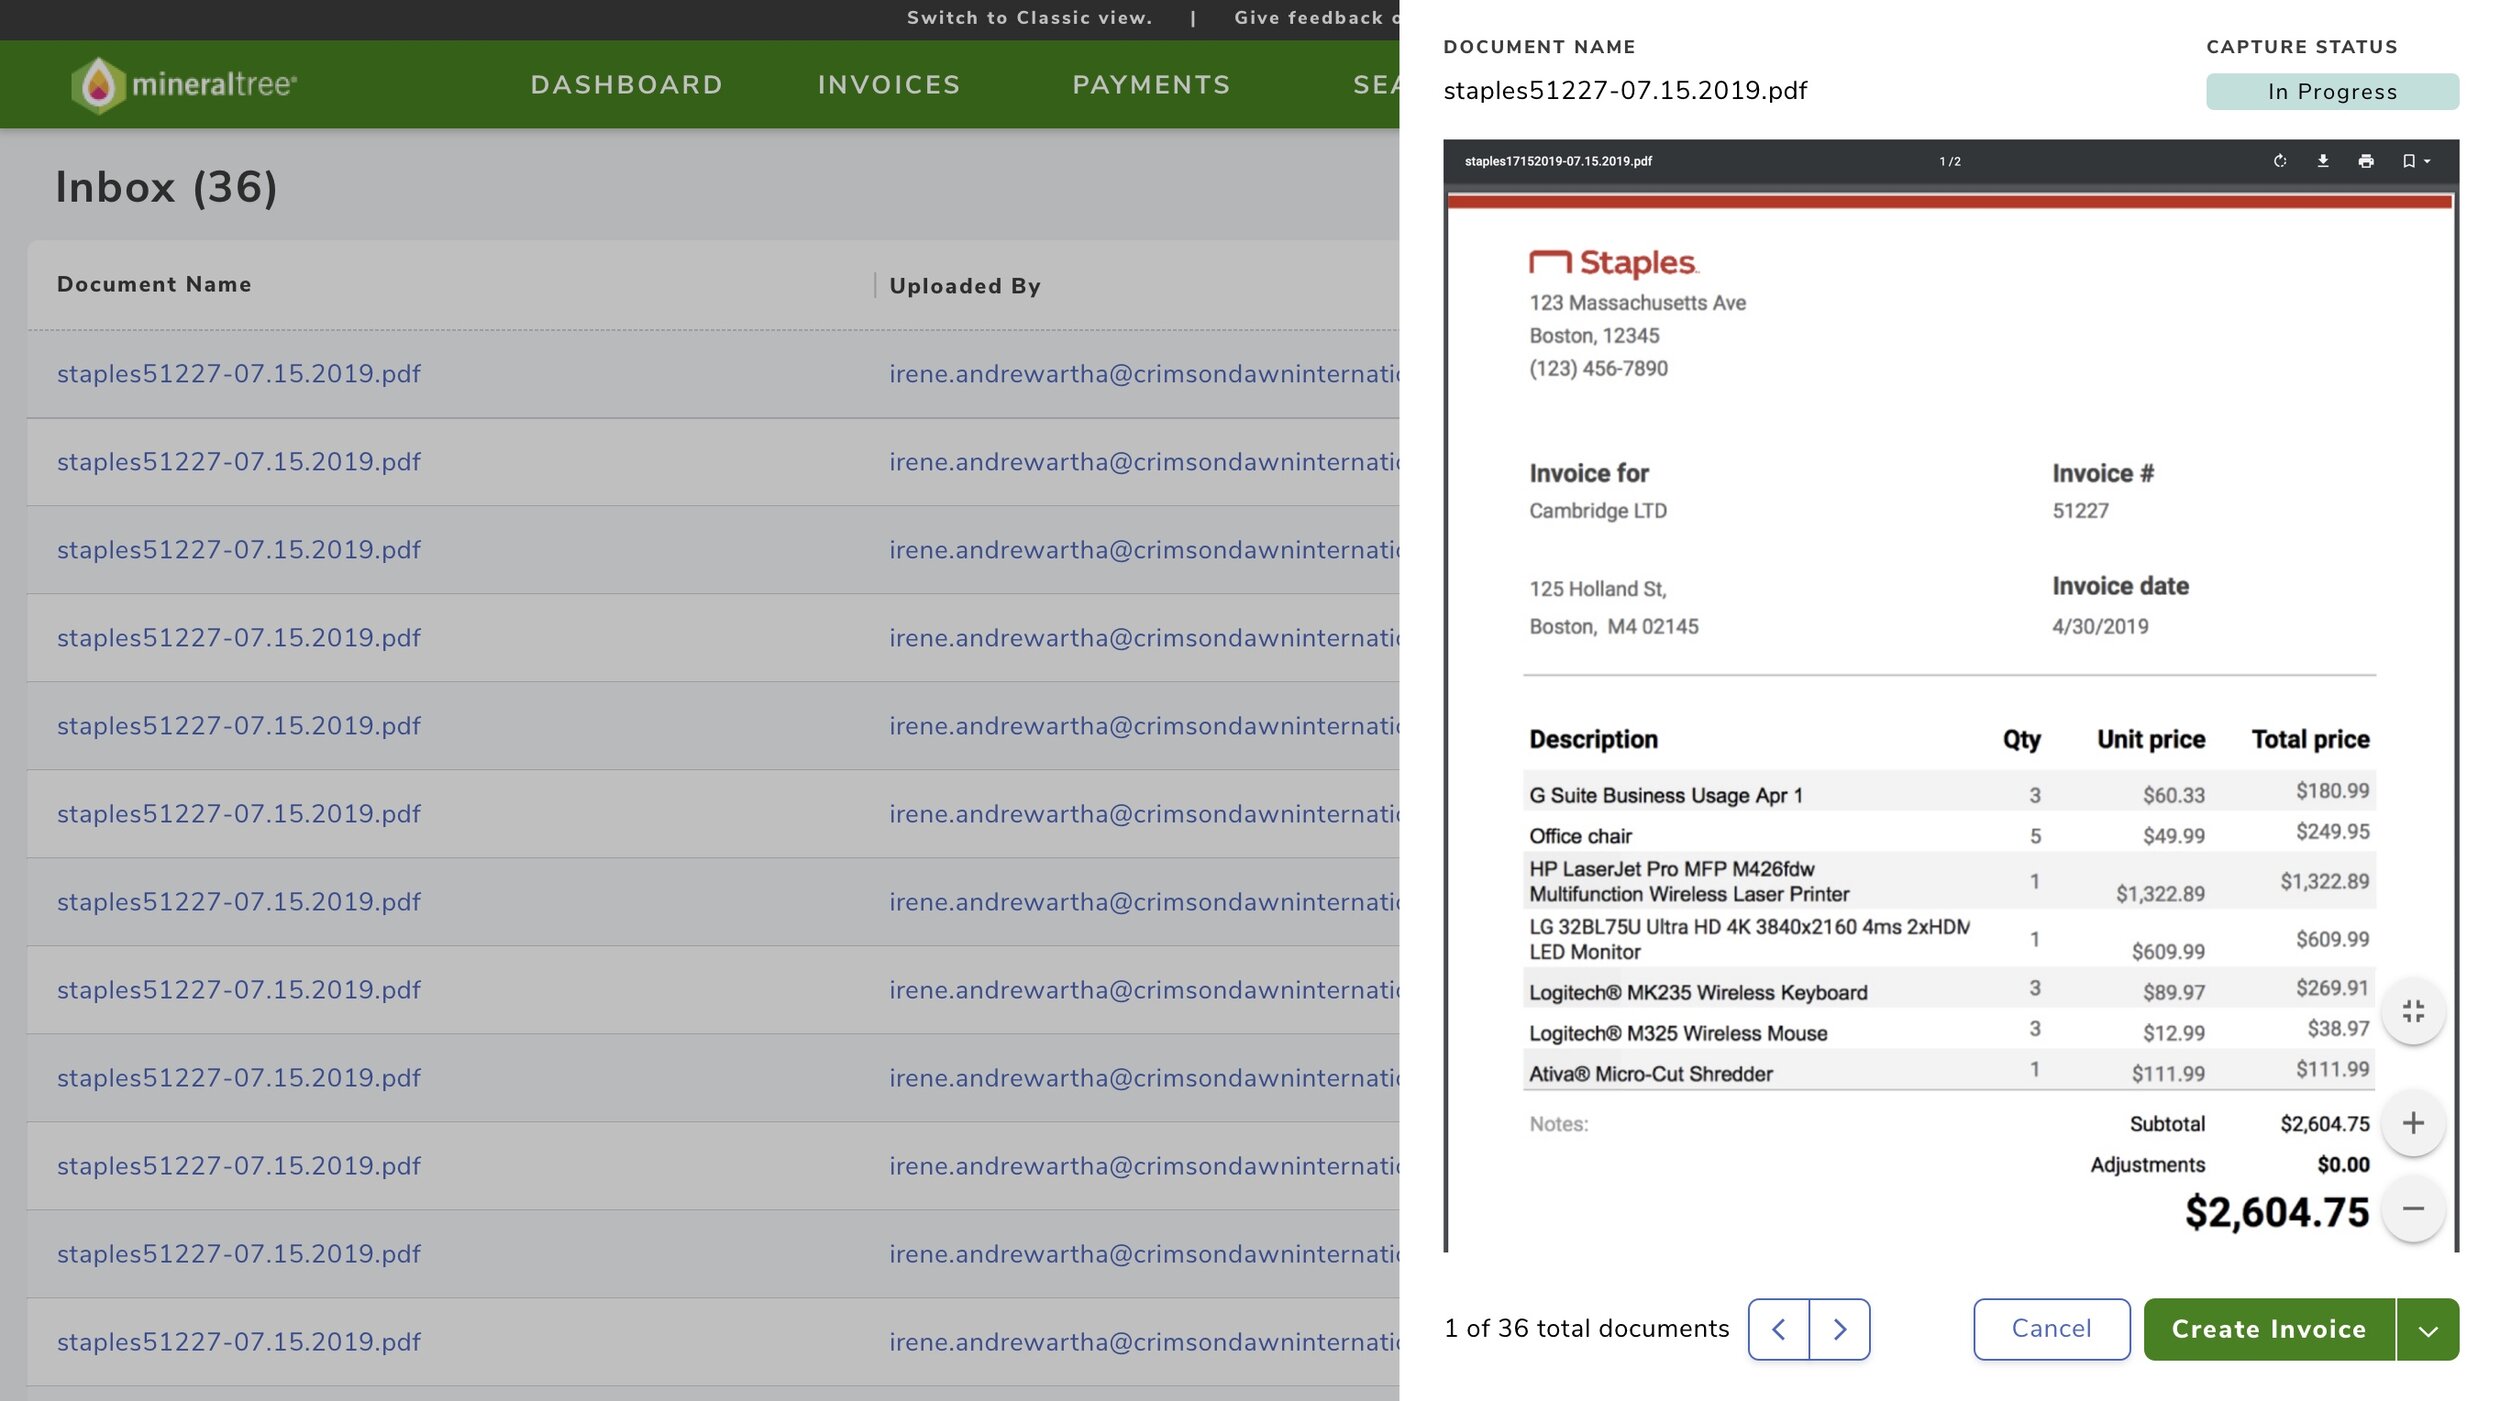
Task: Print the PDF document
Action: [2366, 161]
